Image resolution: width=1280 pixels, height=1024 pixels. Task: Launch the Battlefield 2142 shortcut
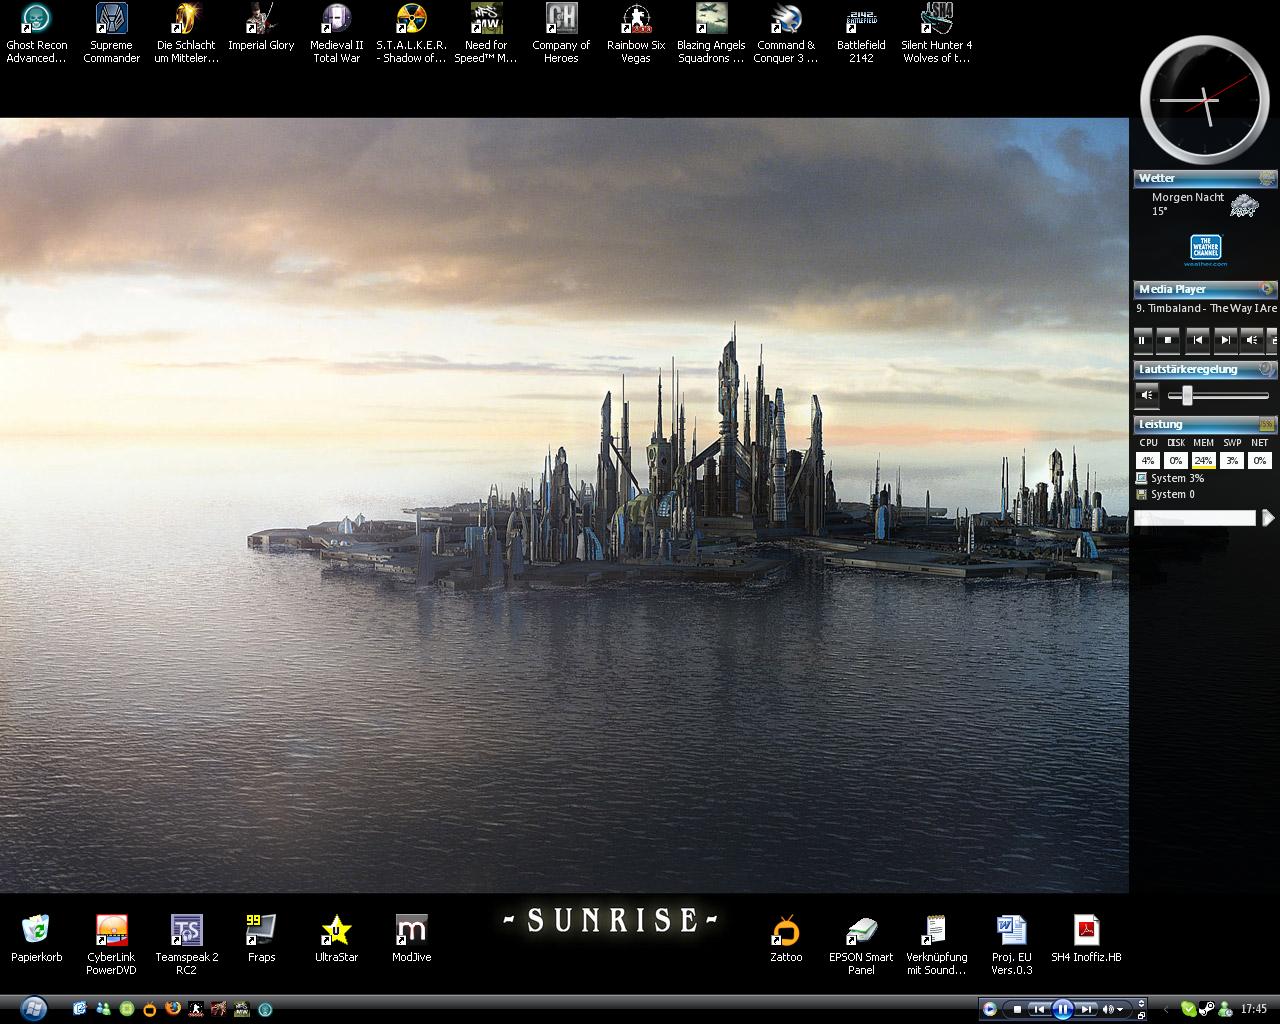pyautogui.click(x=861, y=33)
